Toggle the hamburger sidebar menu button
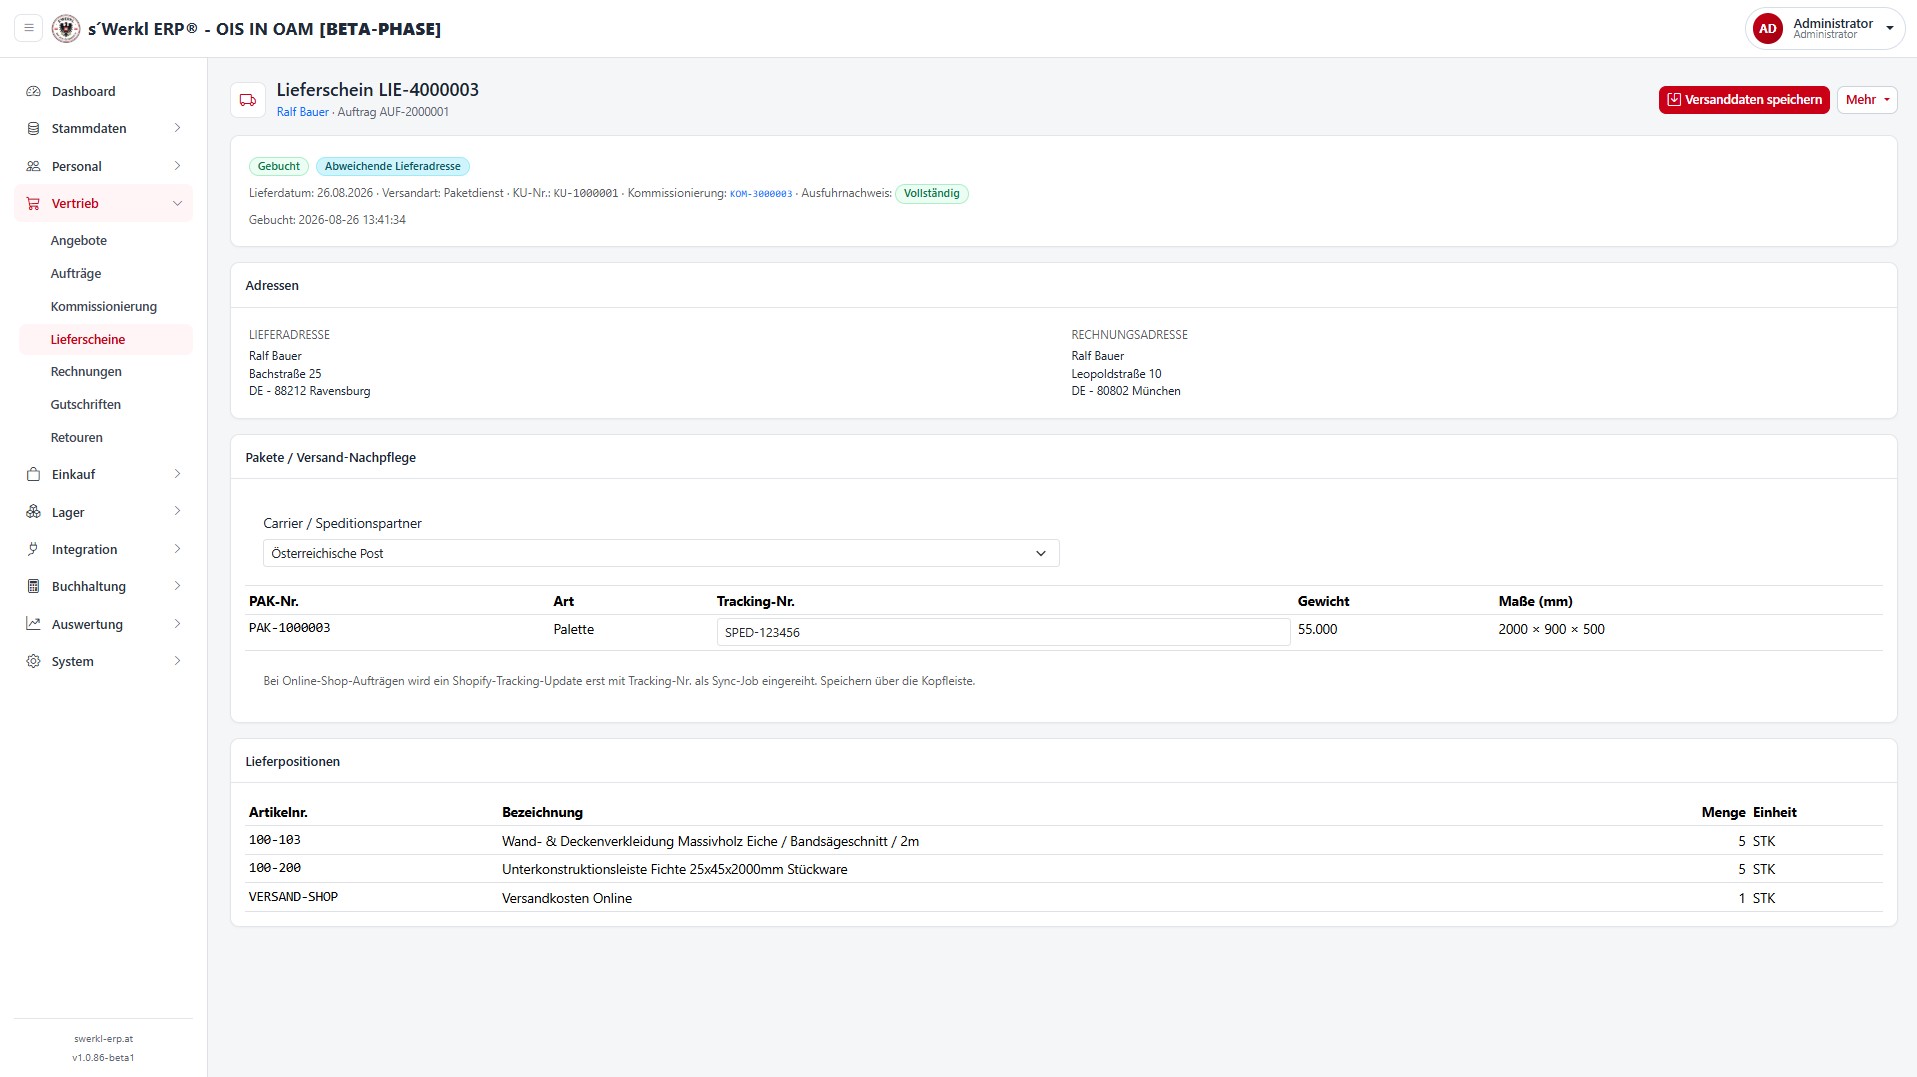This screenshot has width=1917, height=1077. pos(29,28)
